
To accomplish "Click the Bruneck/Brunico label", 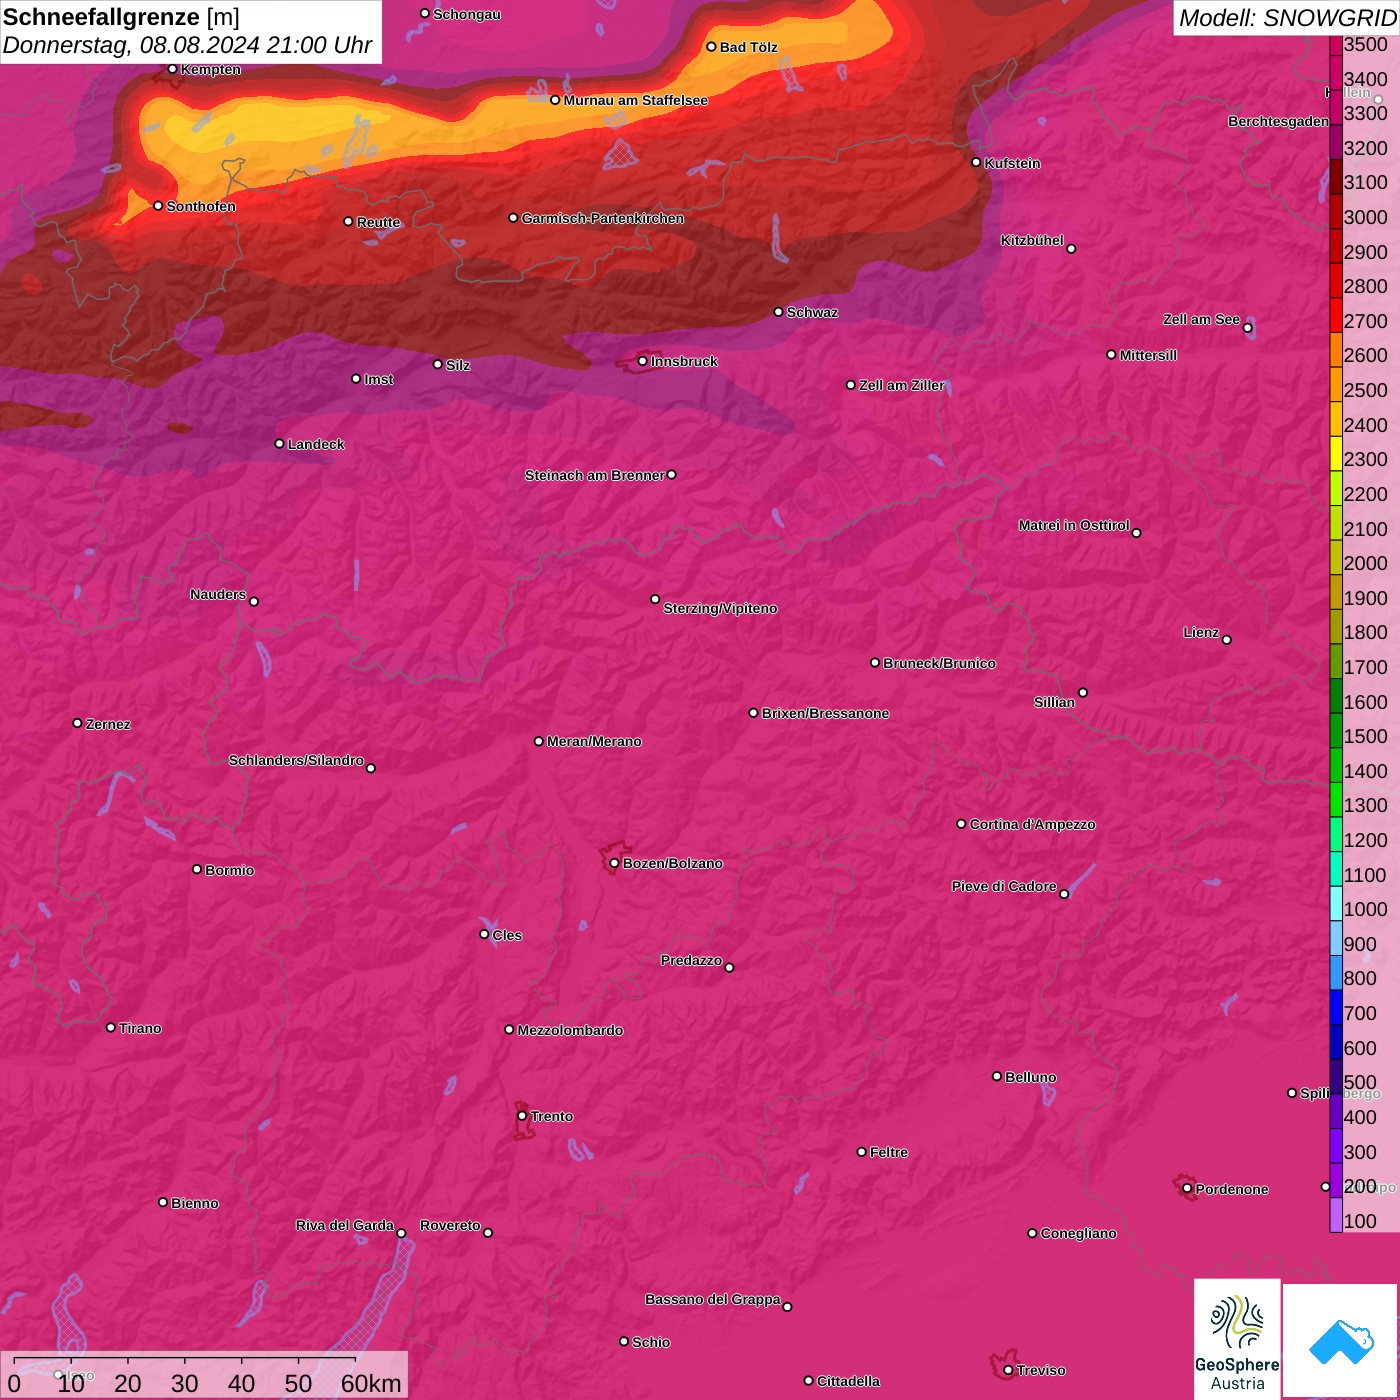I will click(939, 663).
